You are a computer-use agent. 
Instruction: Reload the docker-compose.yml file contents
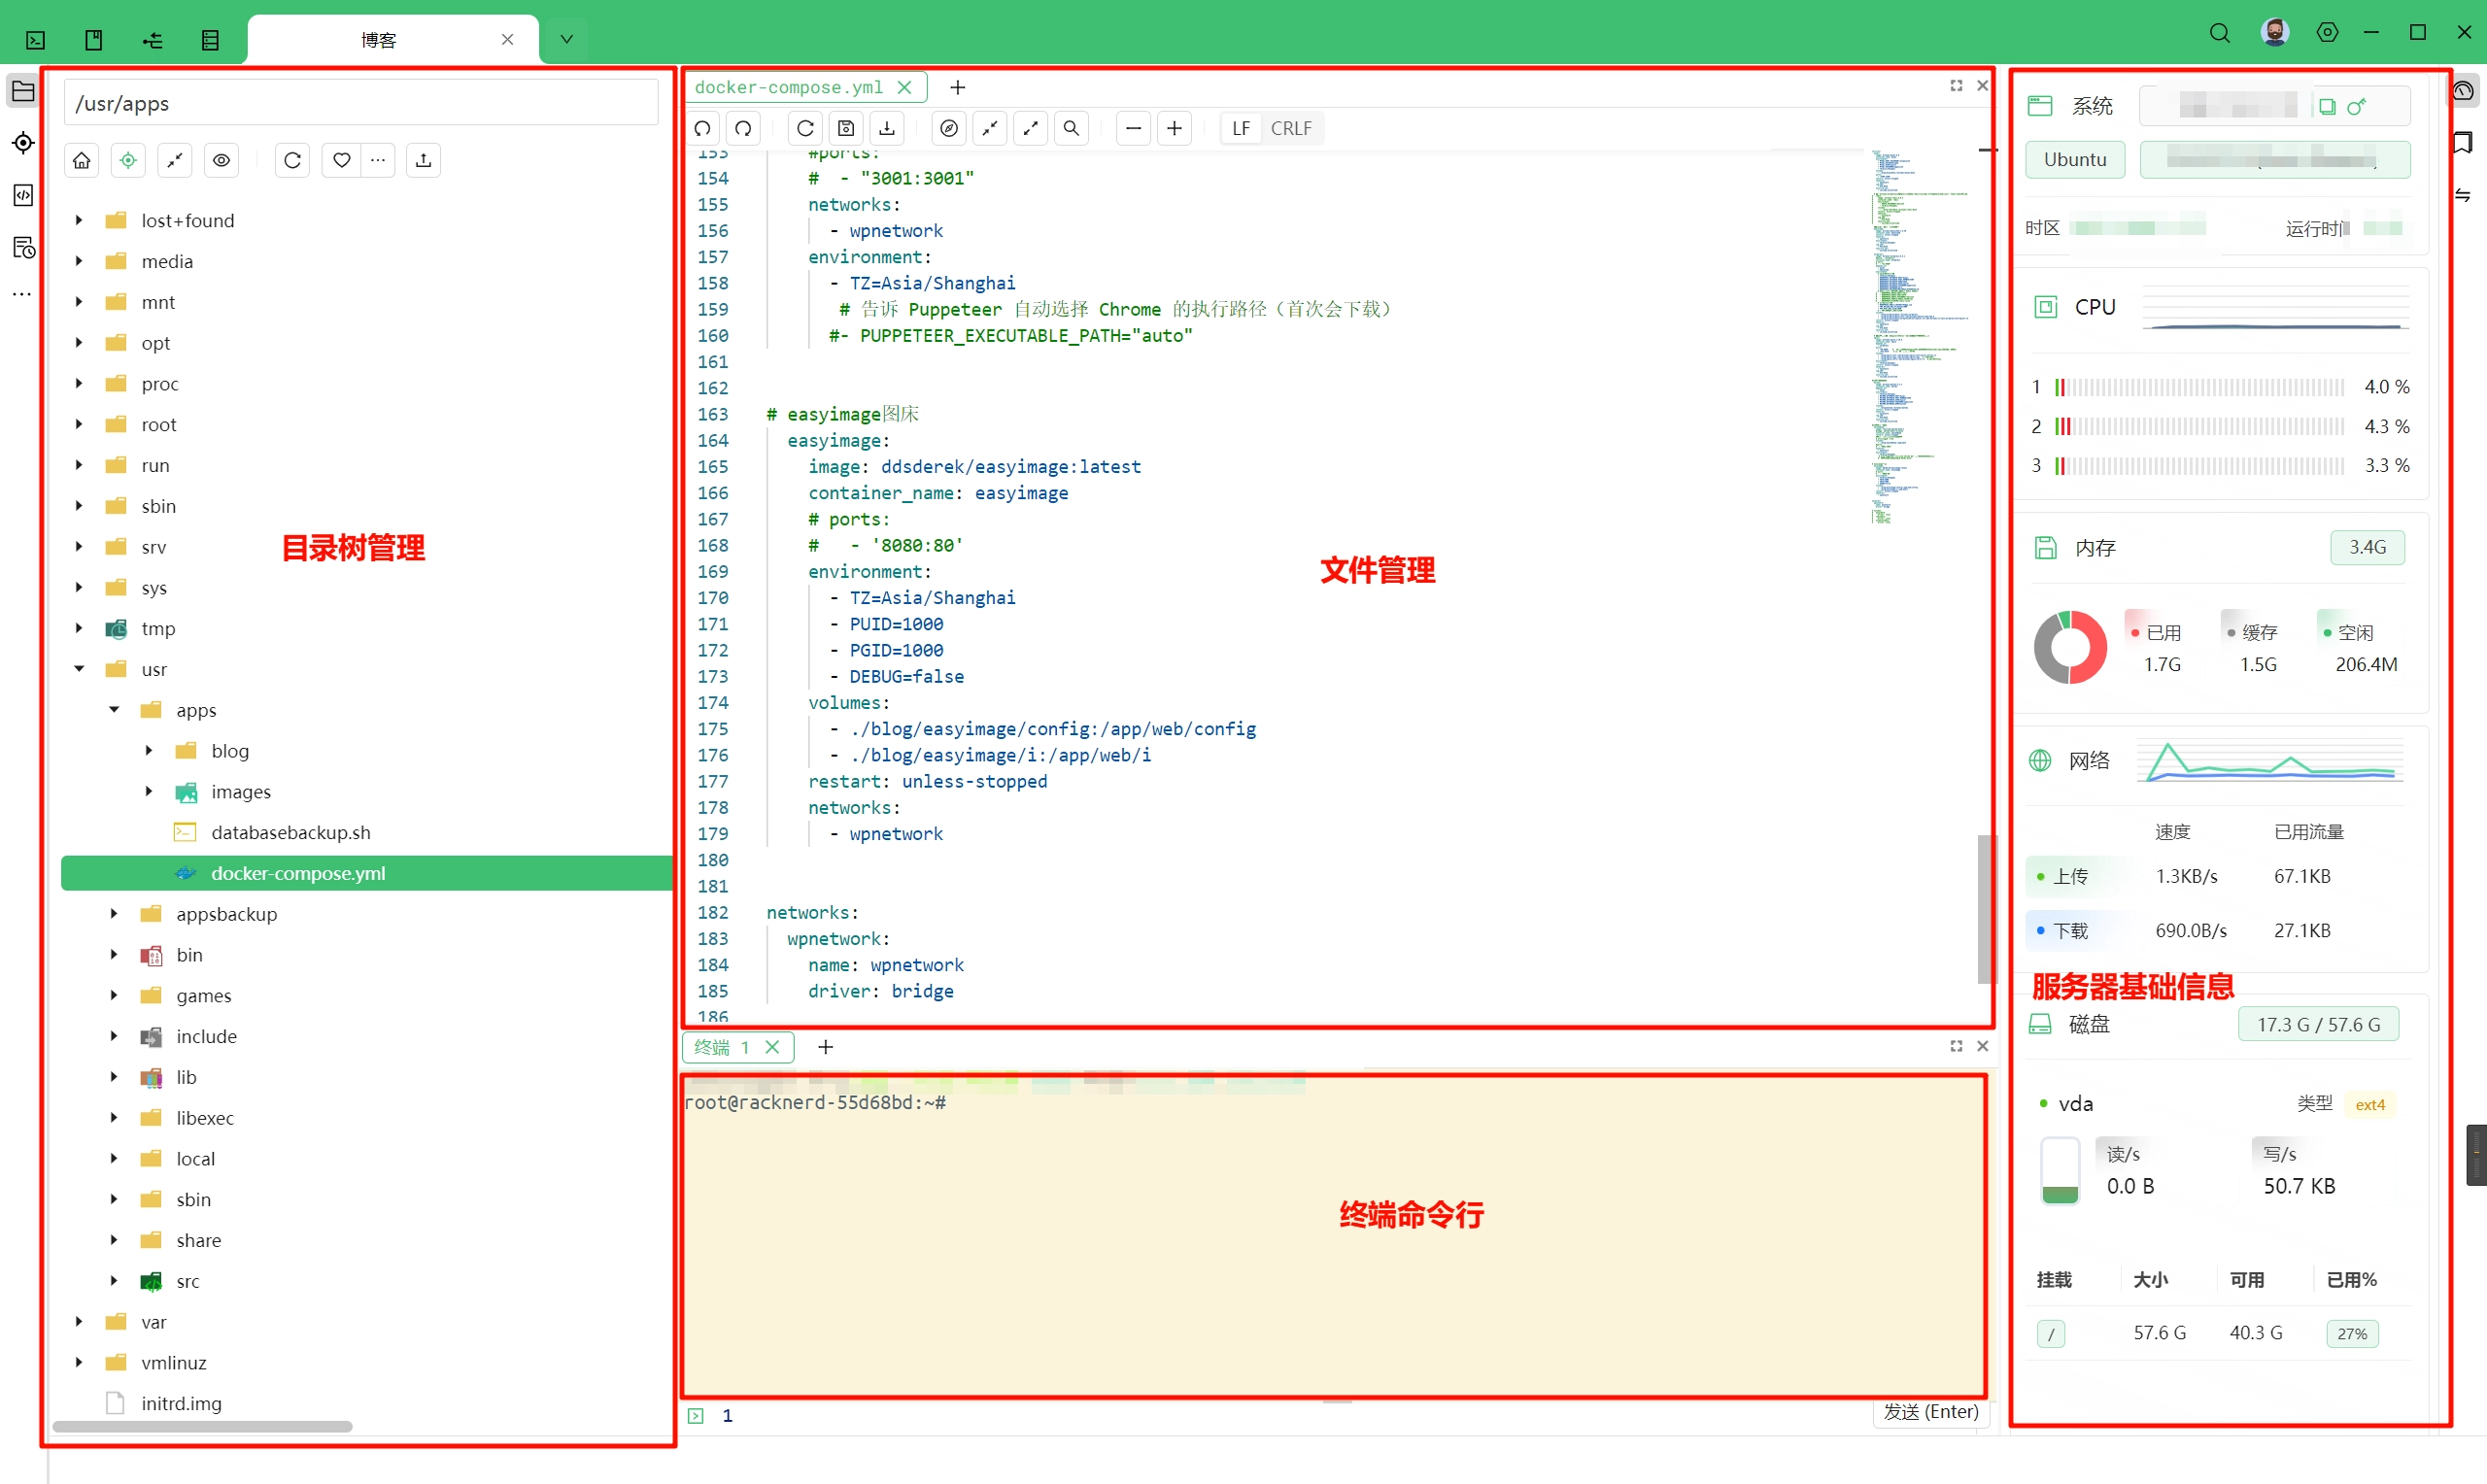pos(805,128)
